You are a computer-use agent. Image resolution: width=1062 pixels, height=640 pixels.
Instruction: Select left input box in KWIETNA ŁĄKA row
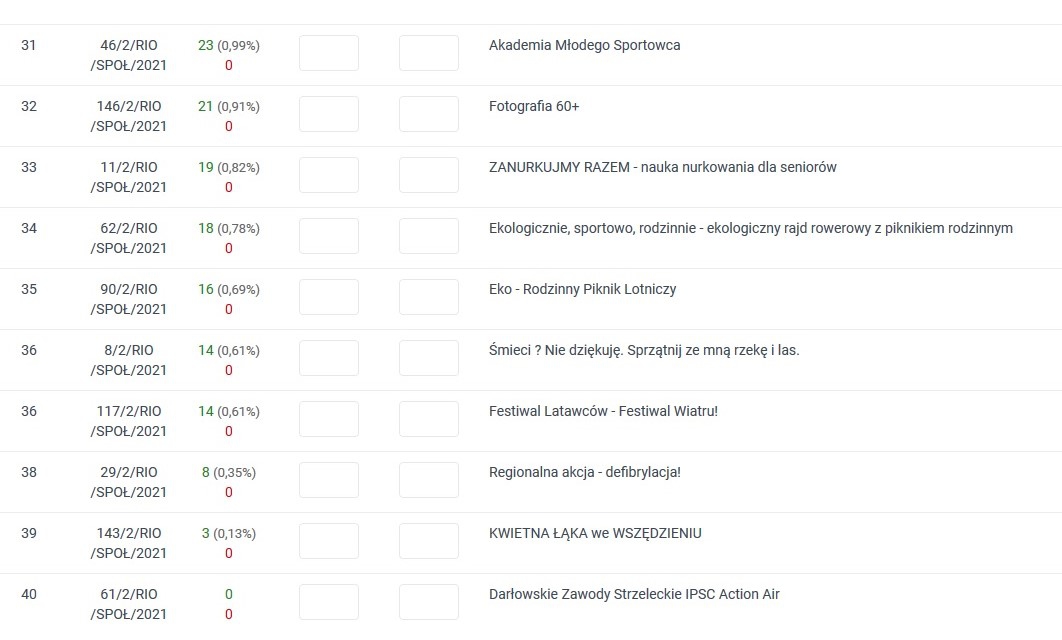[x=329, y=541]
